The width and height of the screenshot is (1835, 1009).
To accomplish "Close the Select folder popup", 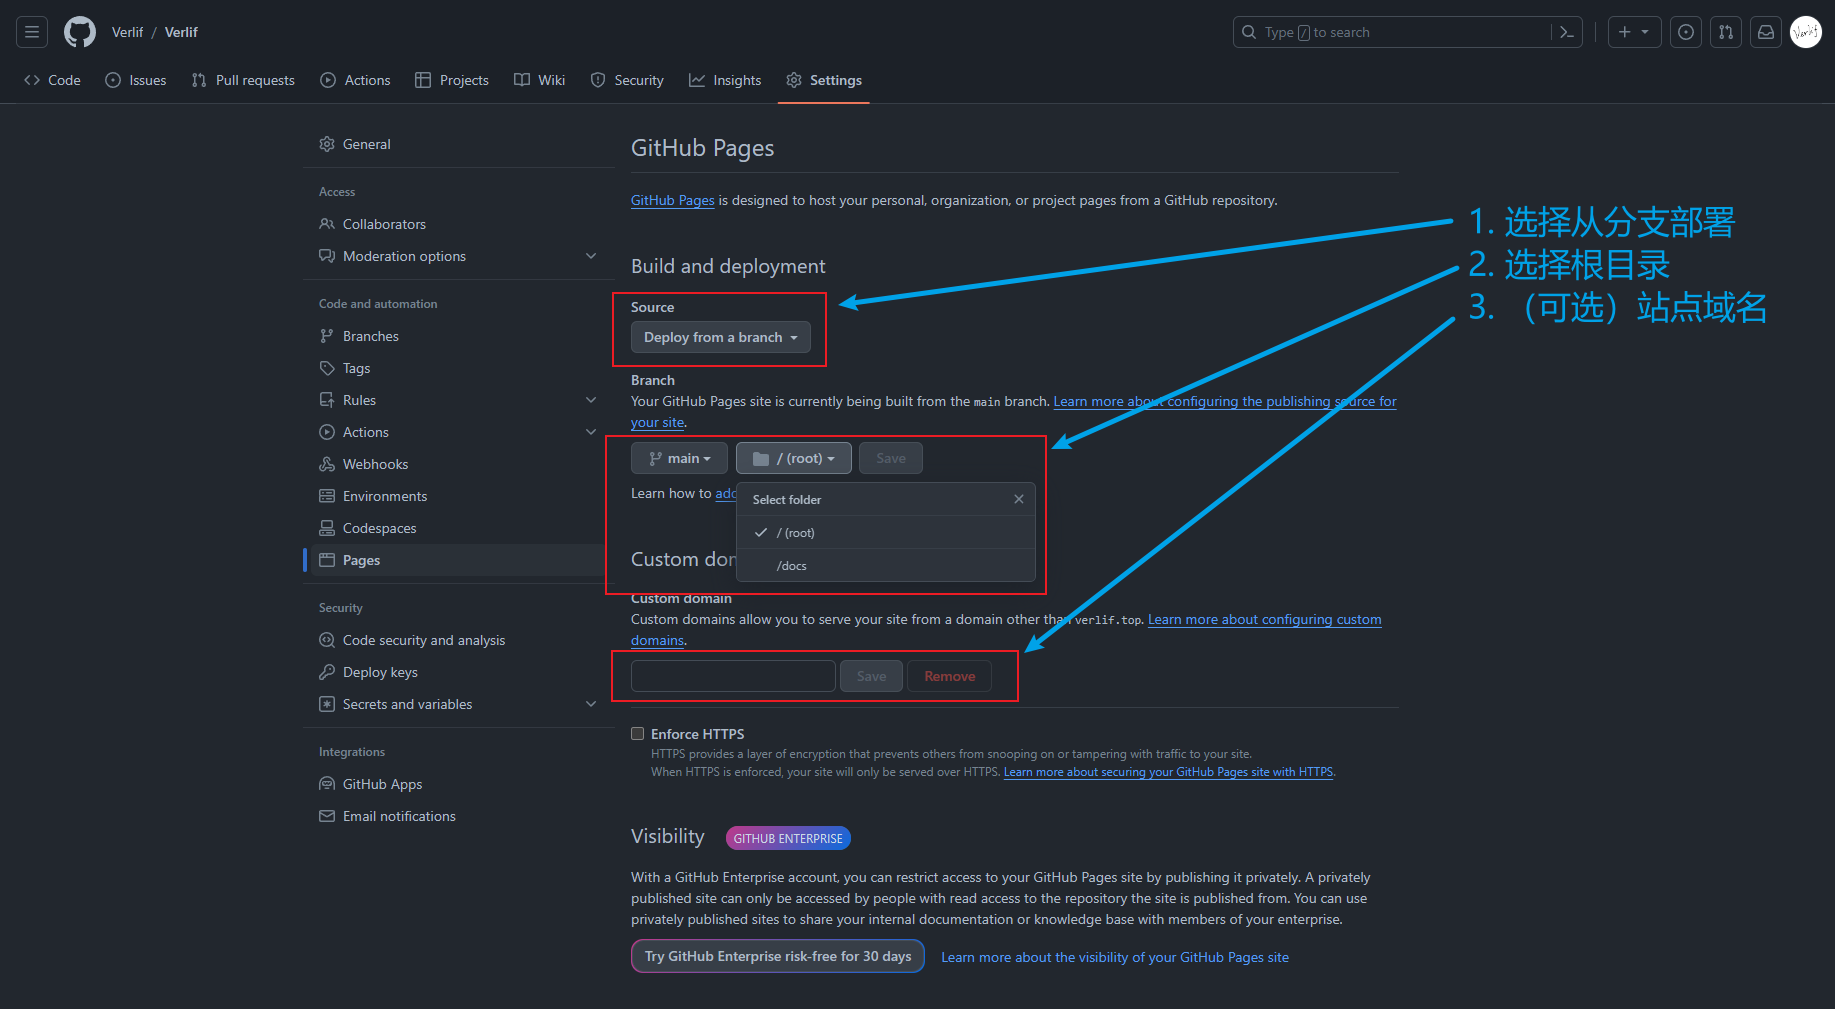I will [x=1018, y=499].
